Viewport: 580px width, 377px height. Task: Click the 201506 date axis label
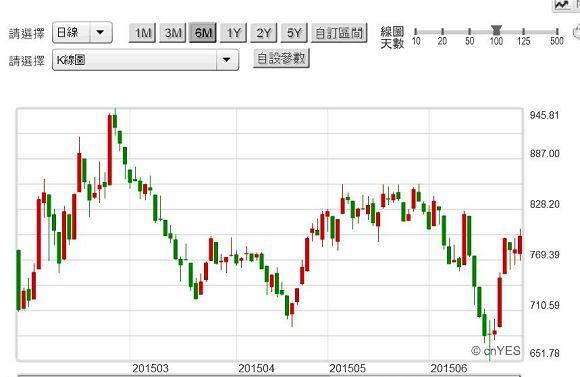click(449, 368)
